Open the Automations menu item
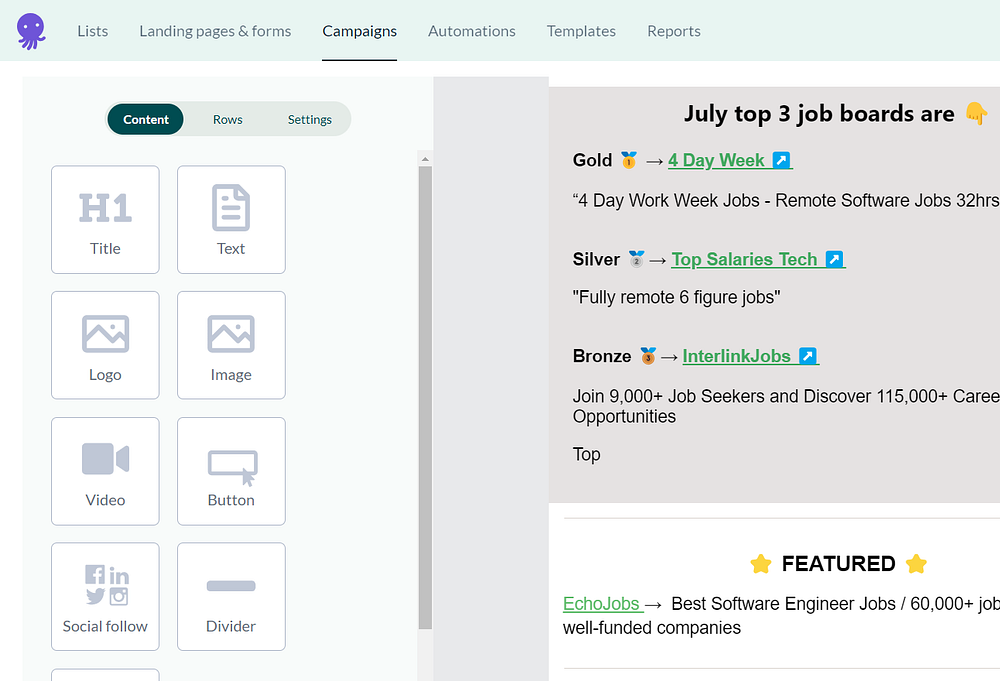The image size is (1000, 681). (471, 31)
